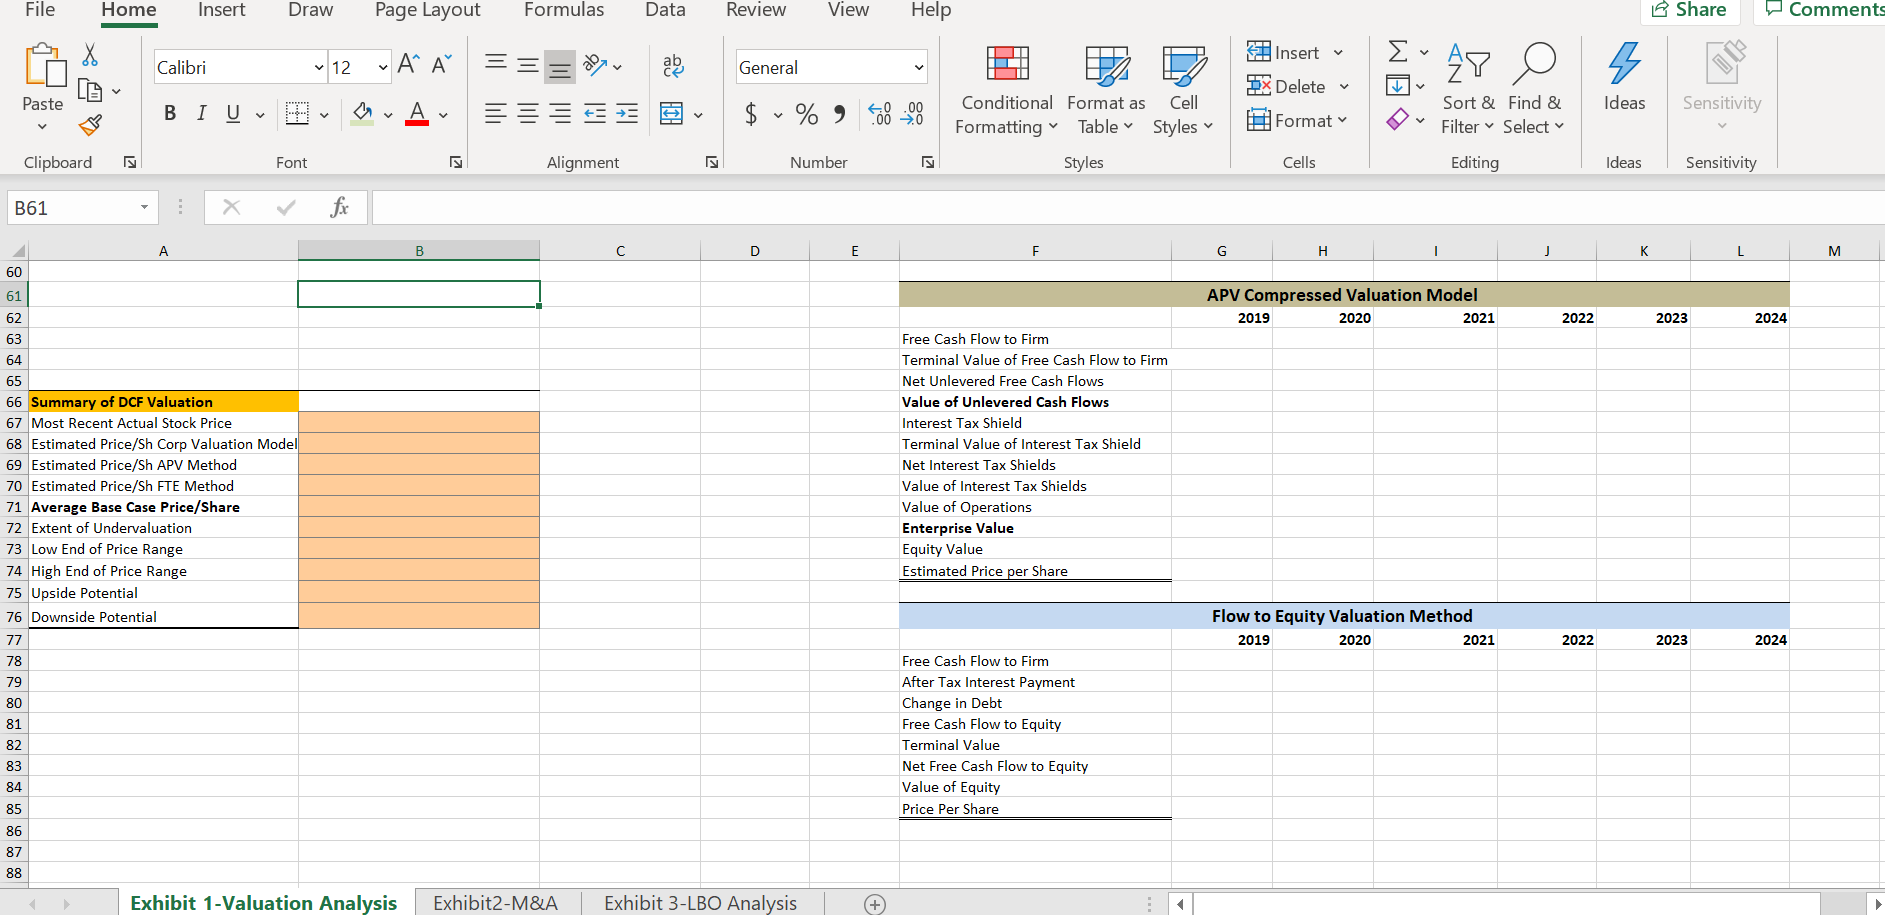Image resolution: width=1885 pixels, height=915 pixels.
Task: Decrease font size with smaller A
Action: pyautogui.click(x=442, y=65)
